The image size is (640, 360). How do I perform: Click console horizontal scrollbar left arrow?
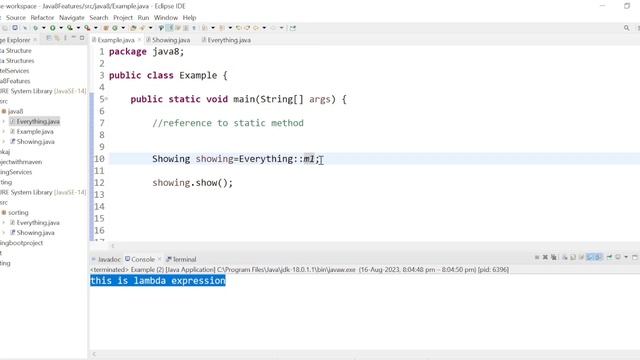click(x=94, y=354)
